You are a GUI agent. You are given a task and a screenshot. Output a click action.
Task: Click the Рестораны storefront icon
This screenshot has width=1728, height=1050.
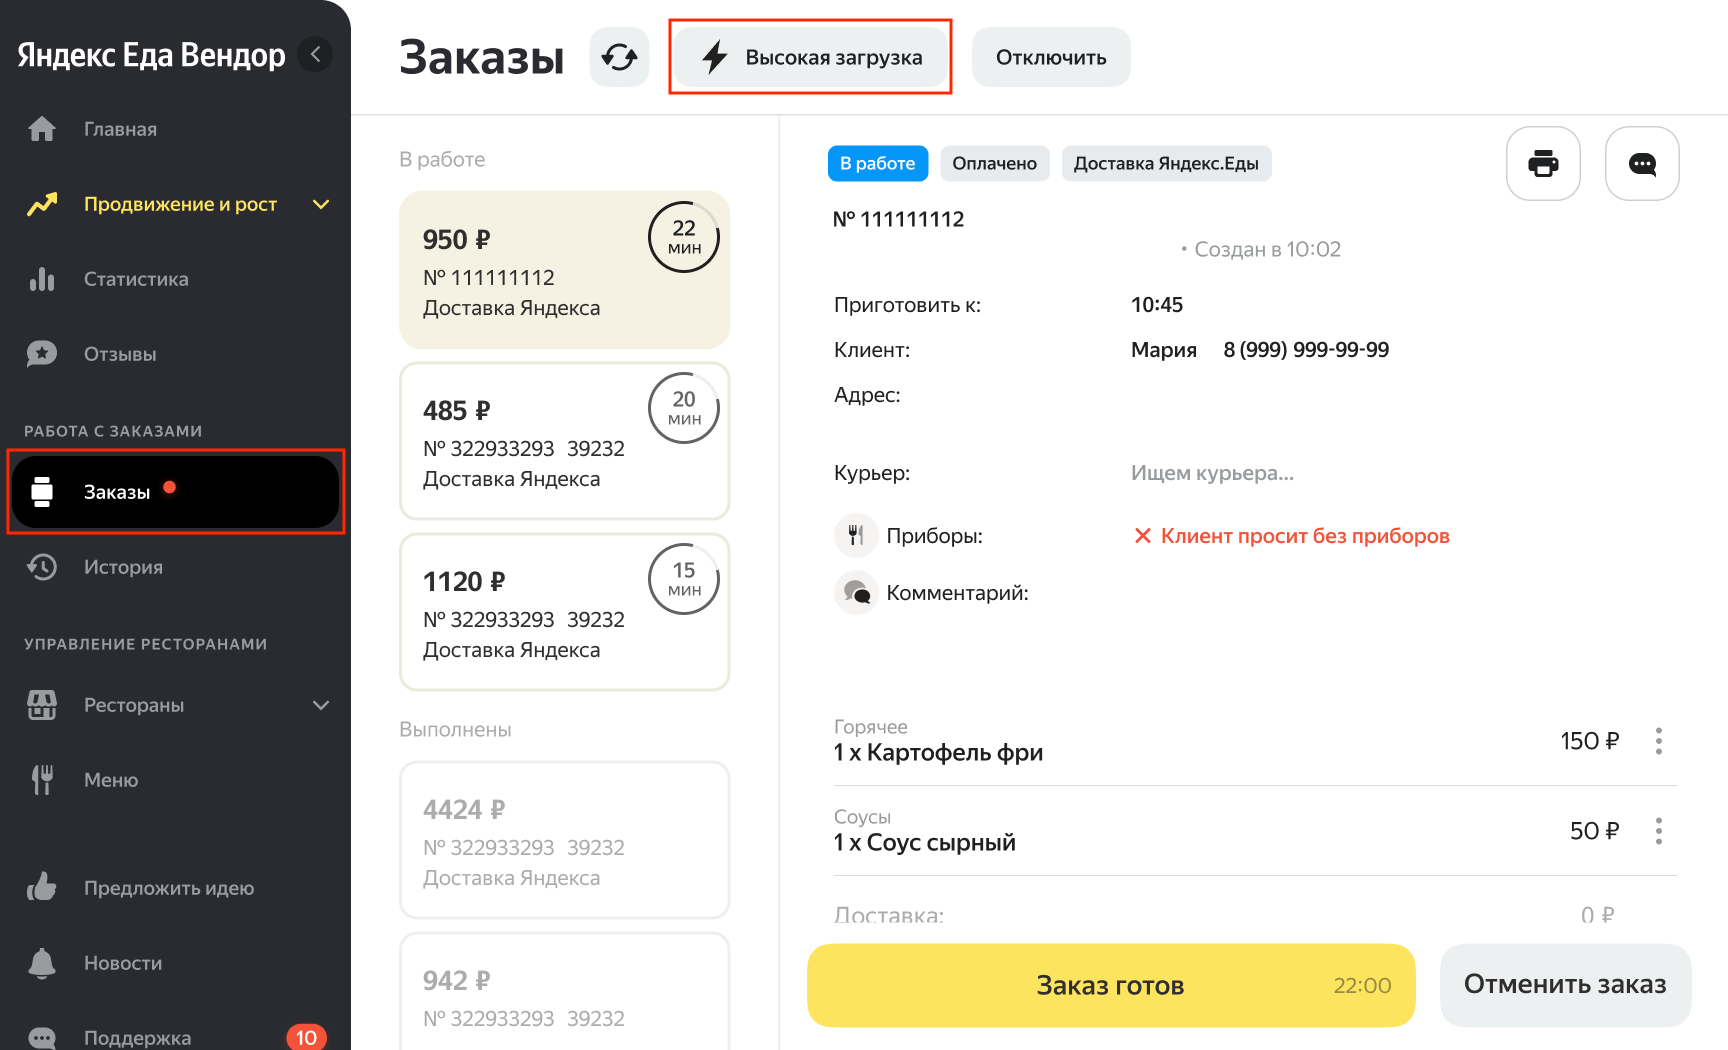(42, 705)
